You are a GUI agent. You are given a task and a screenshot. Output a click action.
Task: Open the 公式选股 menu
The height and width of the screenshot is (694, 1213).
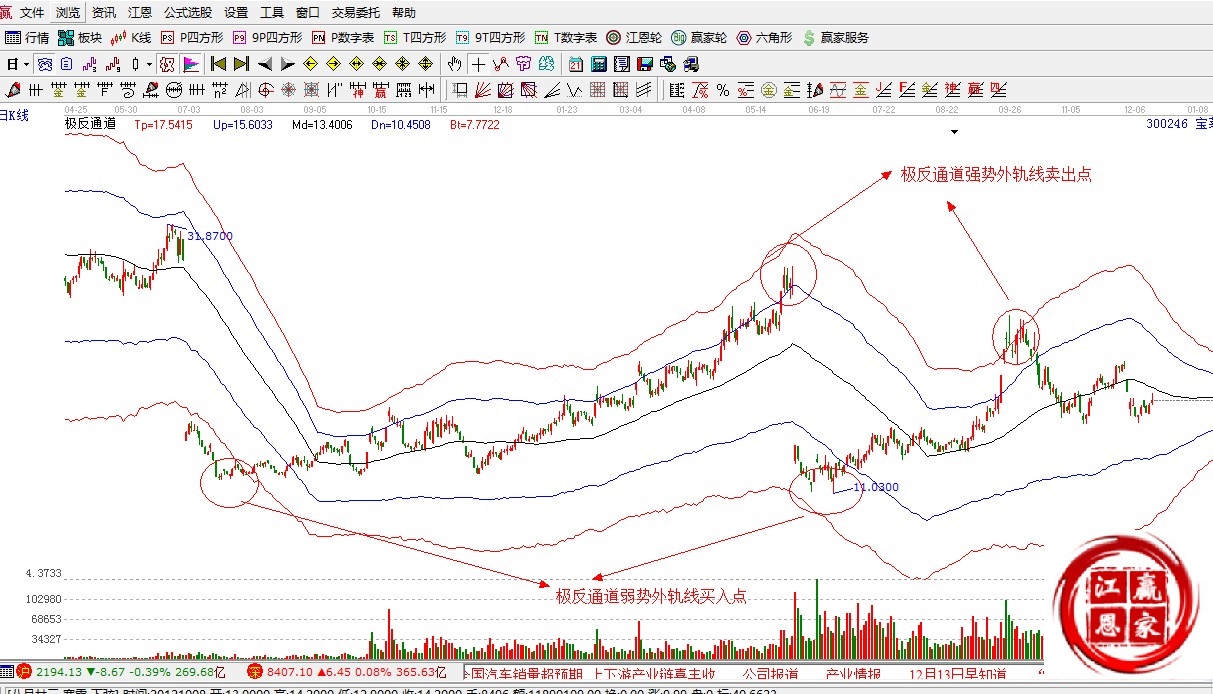click(187, 13)
